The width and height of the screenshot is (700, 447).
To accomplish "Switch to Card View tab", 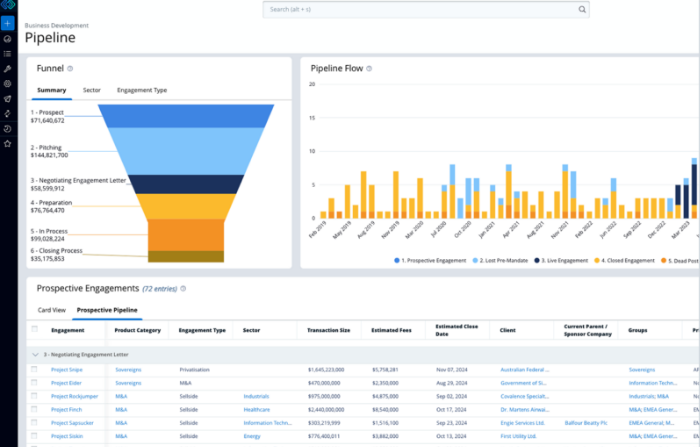I will (51, 310).
